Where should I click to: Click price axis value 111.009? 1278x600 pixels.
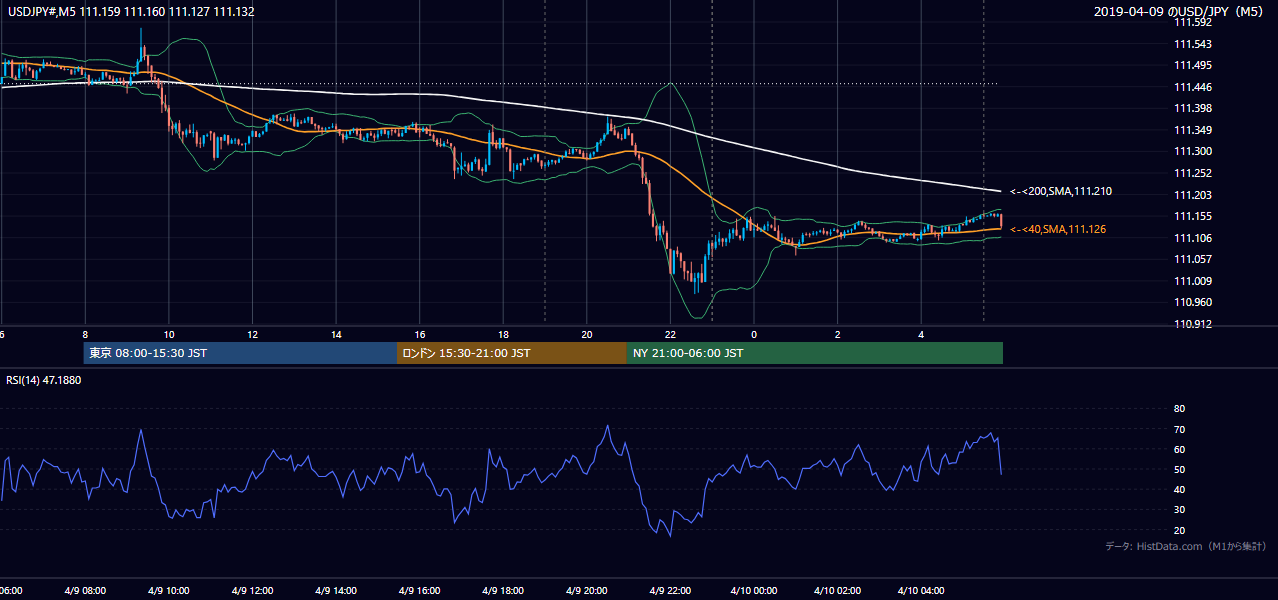coord(1192,281)
